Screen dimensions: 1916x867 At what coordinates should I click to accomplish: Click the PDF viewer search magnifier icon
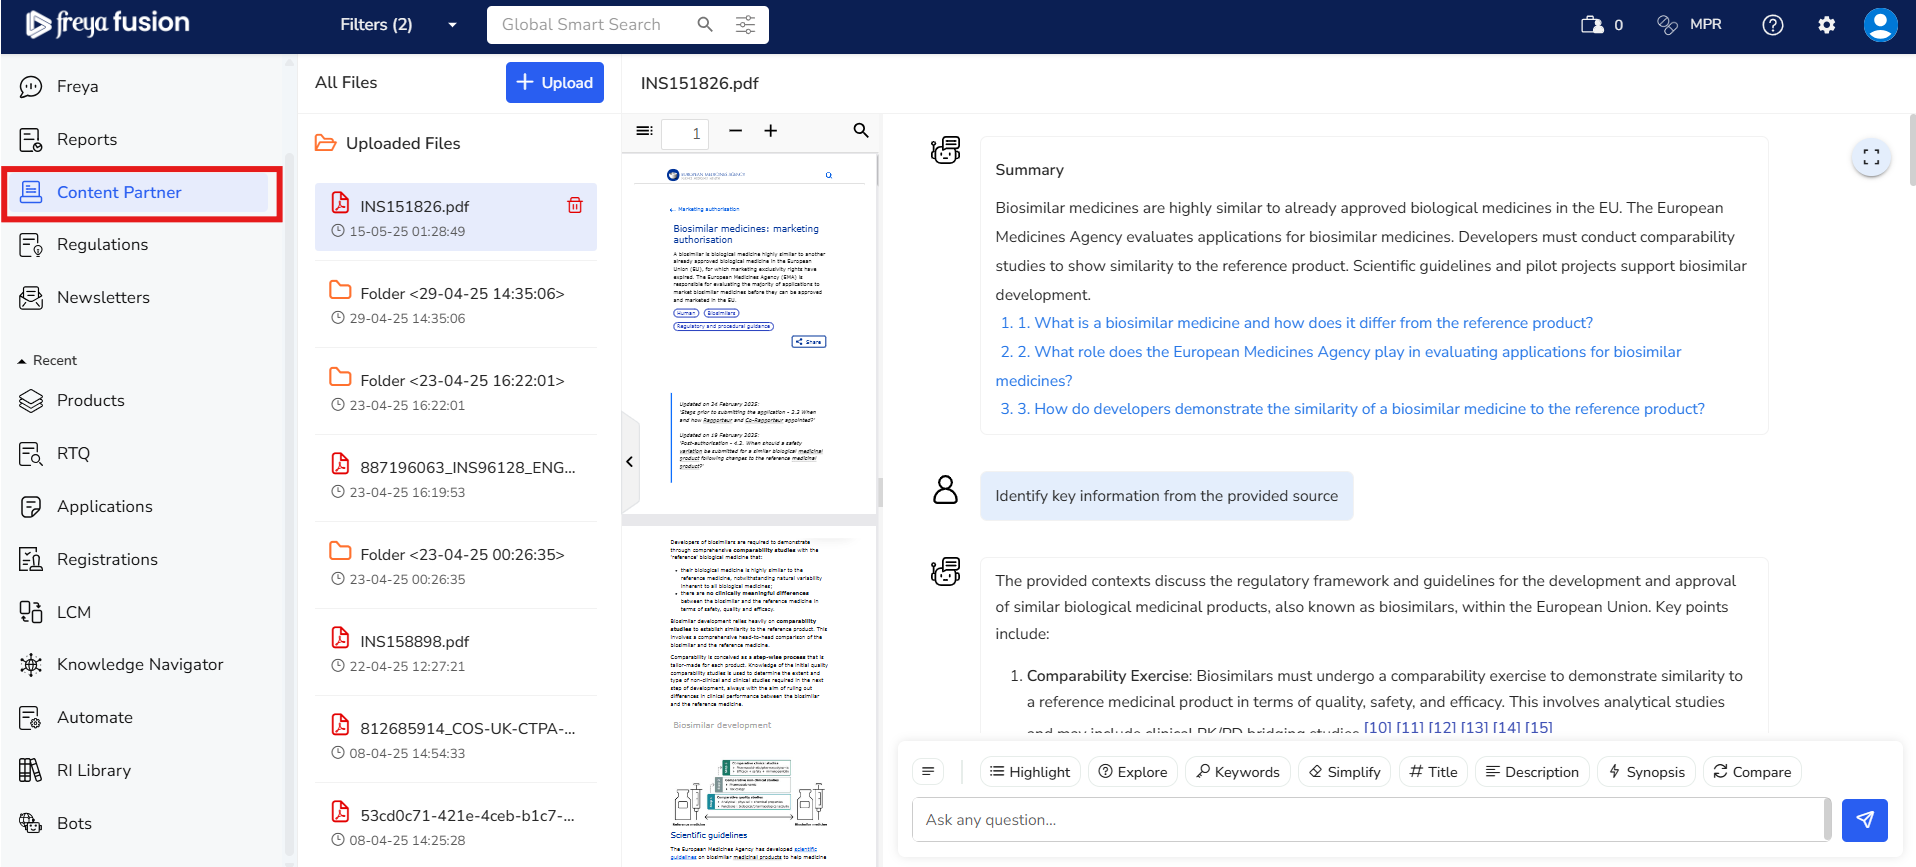coord(860,131)
